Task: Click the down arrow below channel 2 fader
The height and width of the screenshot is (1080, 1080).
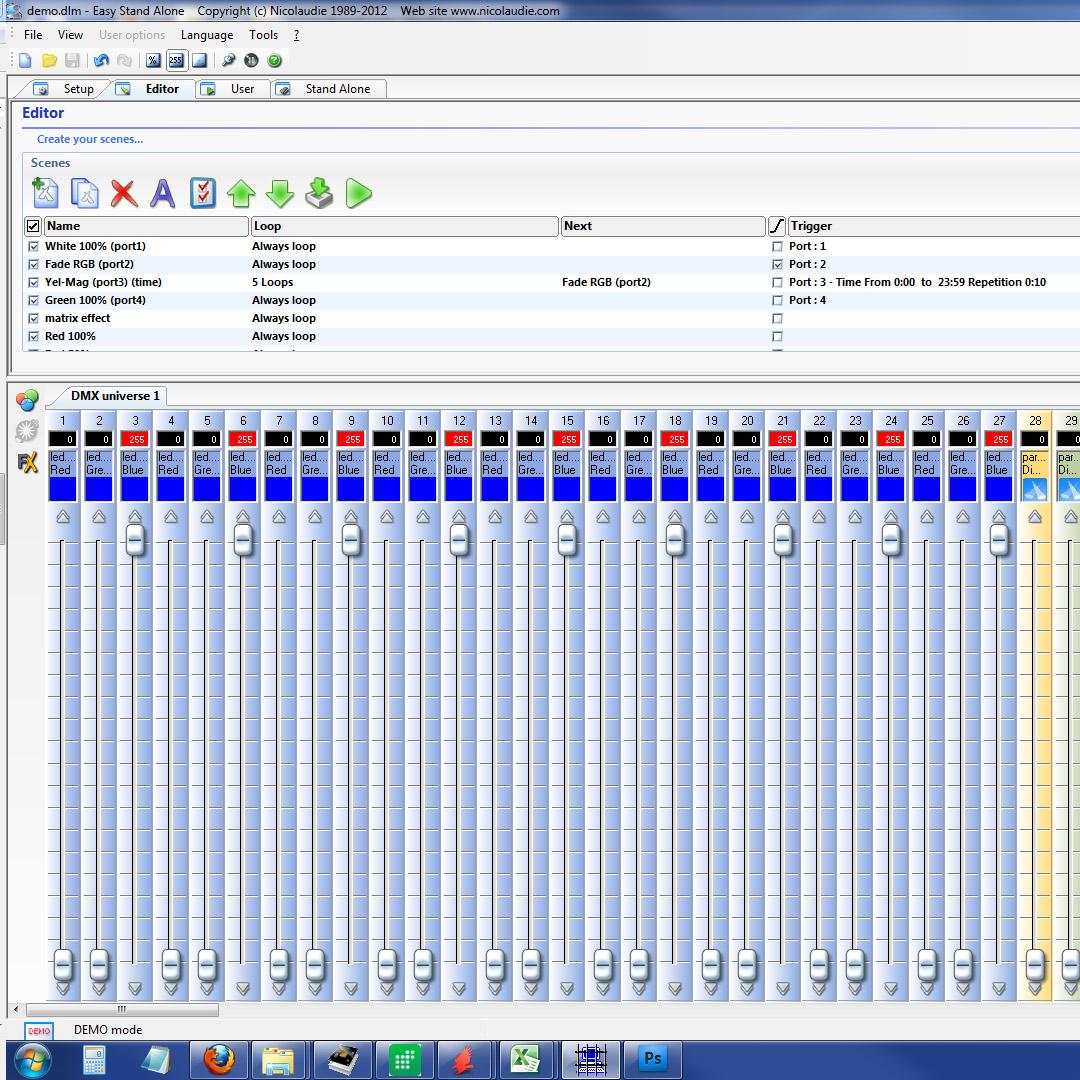Action: (x=99, y=988)
